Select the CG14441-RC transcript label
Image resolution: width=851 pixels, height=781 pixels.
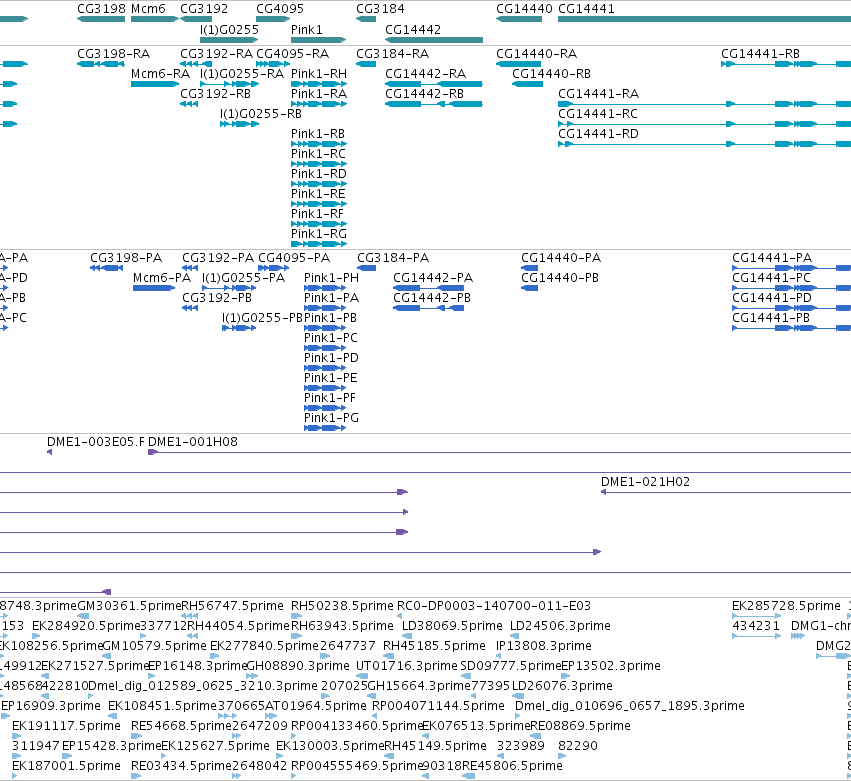click(x=598, y=113)
